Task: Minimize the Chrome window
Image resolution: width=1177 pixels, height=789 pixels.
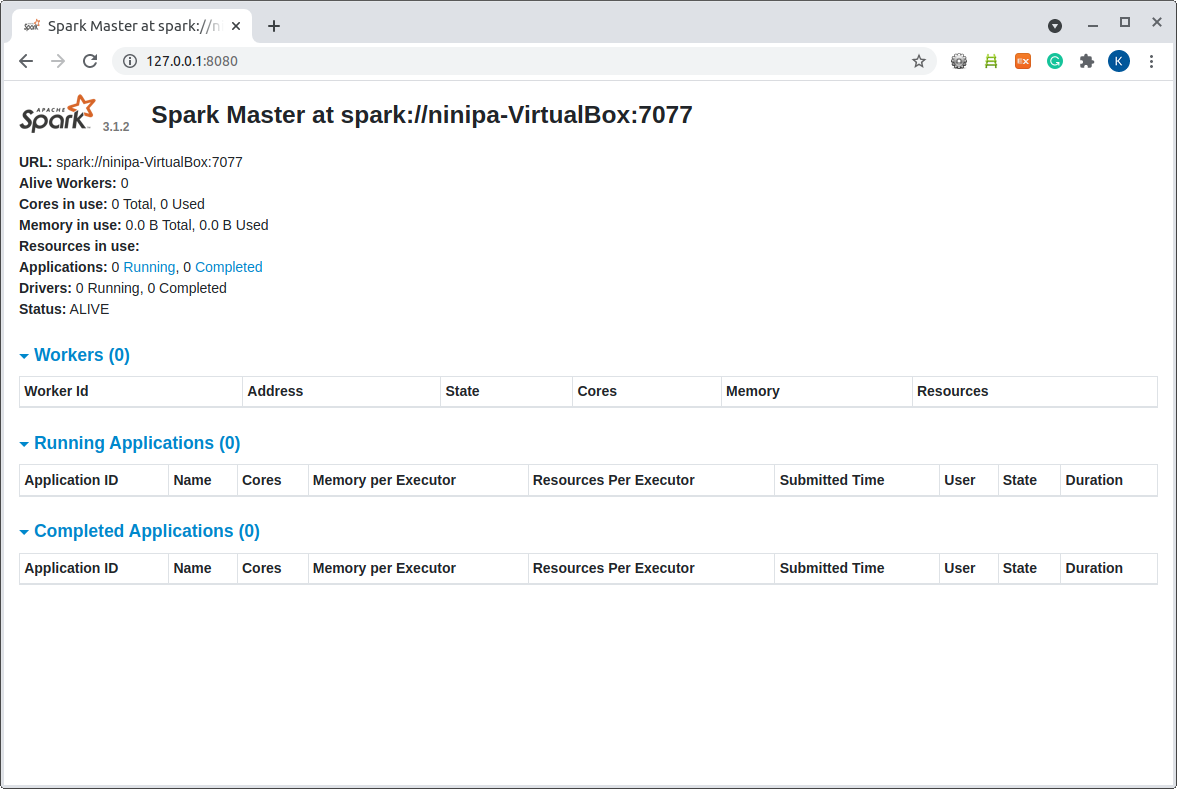Action: tap(1093, 26)
